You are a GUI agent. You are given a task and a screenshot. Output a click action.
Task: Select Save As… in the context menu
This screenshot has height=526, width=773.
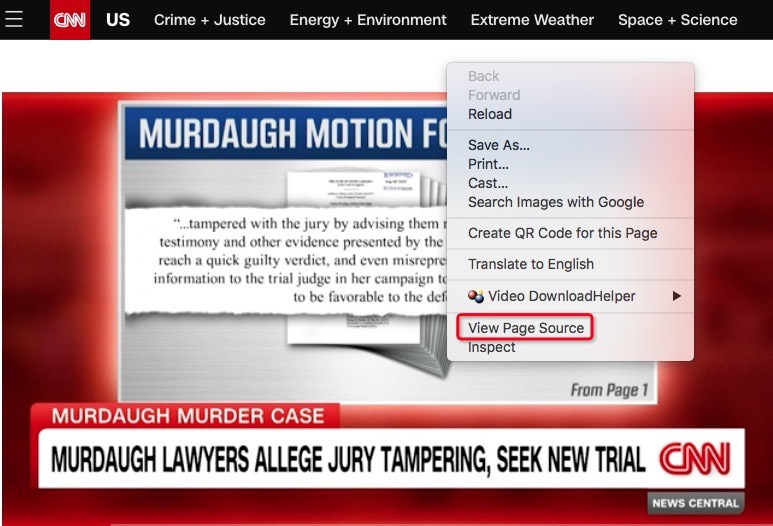click(x=498, y=145)
